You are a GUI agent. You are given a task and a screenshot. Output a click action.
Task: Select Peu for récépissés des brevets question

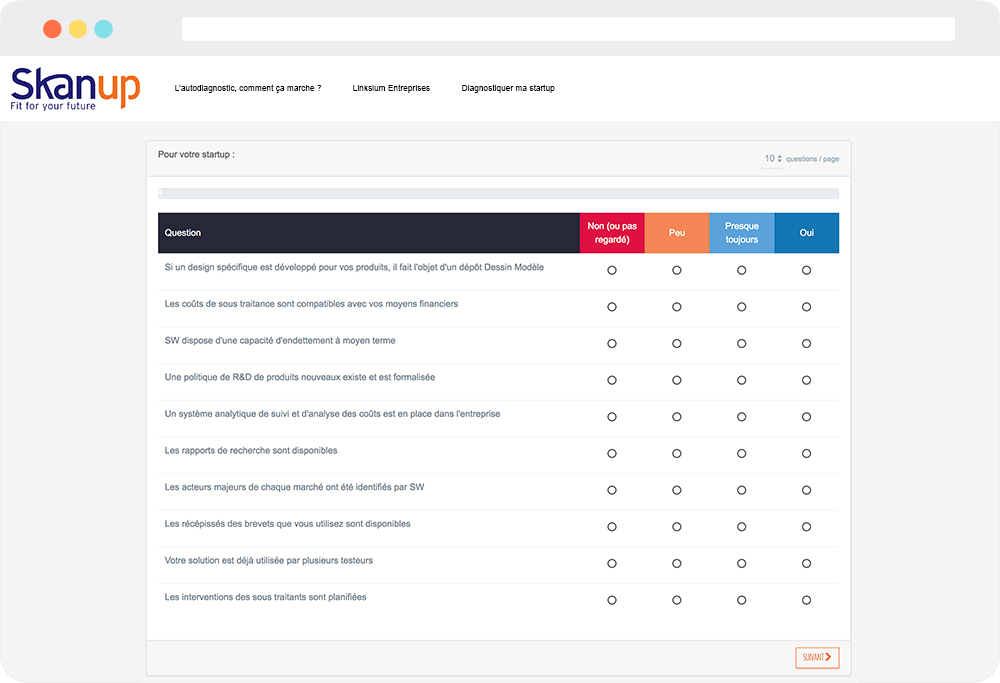click(x=677, y=527)
